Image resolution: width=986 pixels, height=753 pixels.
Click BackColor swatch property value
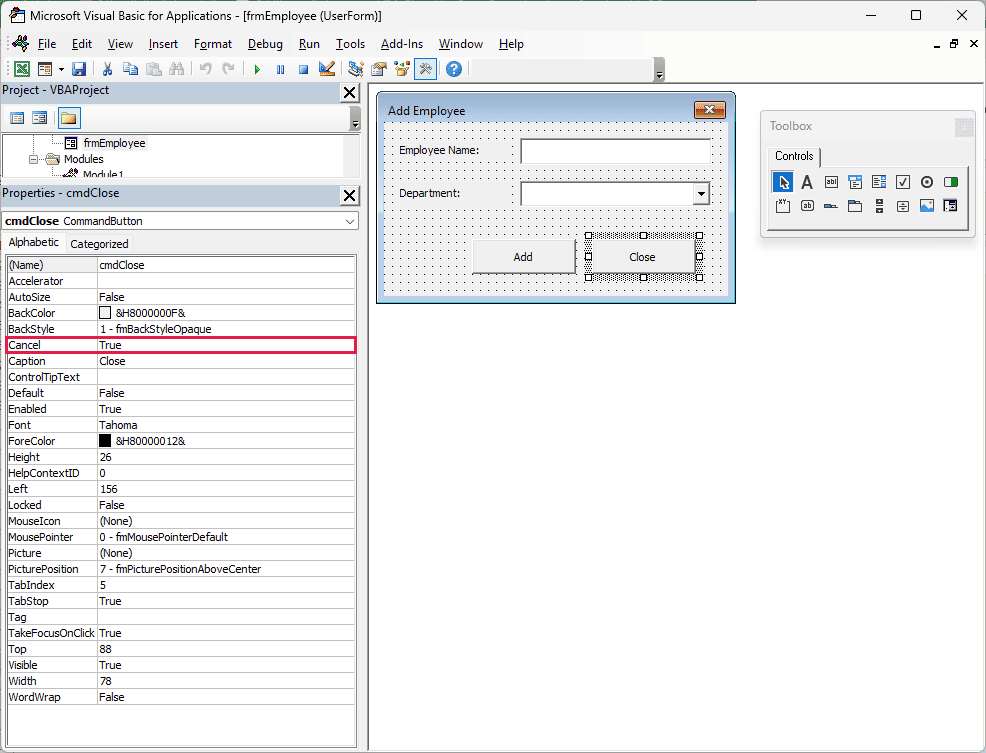point(105,313)
